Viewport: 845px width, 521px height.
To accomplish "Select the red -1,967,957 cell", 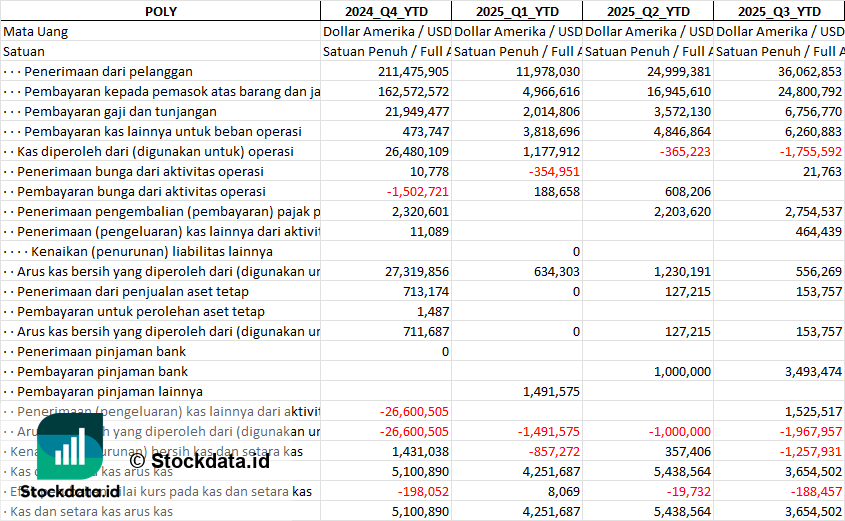I will (x=779, y=432).
